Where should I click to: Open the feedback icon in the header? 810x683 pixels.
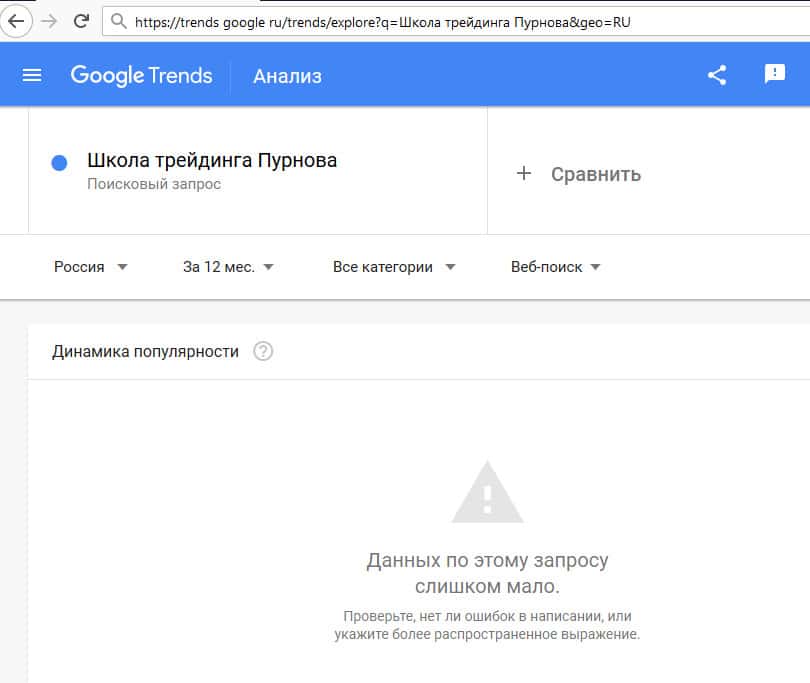pos(775,74)
